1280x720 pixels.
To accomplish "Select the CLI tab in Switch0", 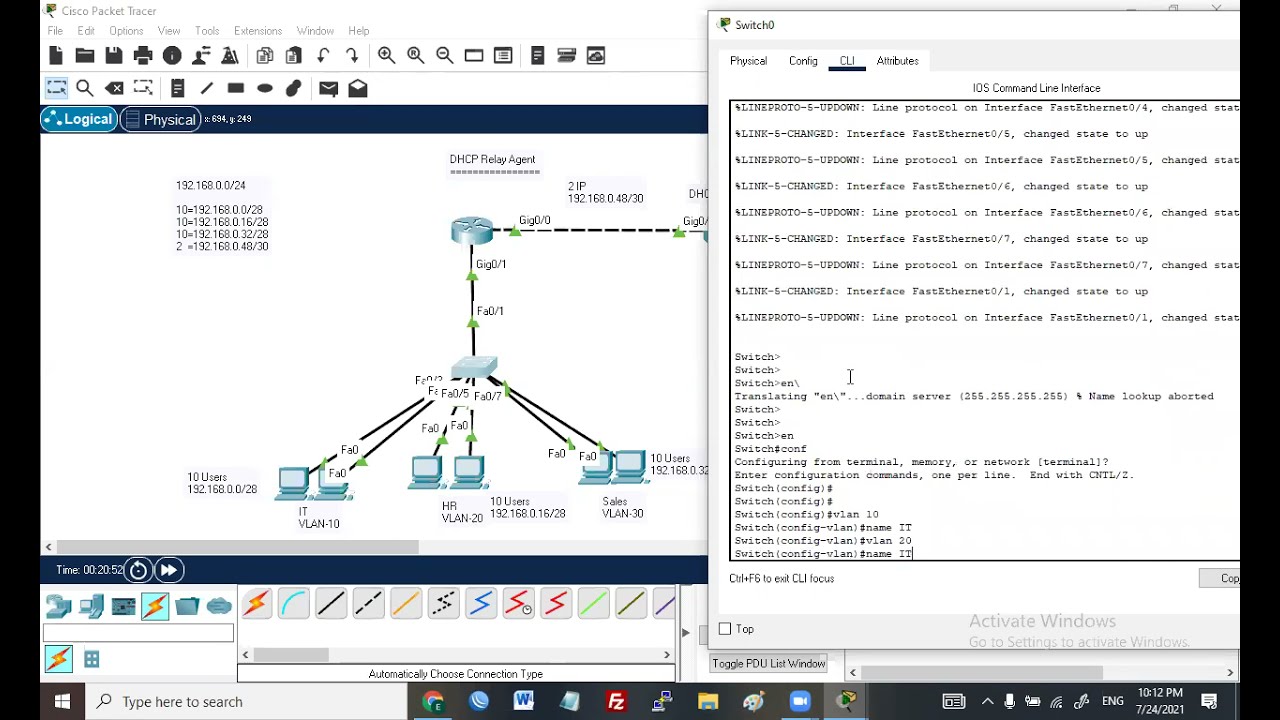I will 847,61.
